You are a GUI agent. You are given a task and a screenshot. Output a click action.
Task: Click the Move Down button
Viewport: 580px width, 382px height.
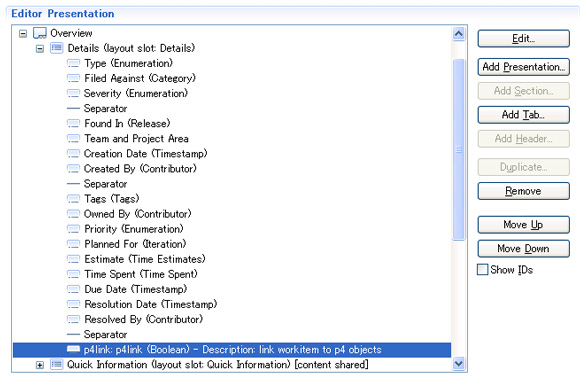tap(523, 249)
